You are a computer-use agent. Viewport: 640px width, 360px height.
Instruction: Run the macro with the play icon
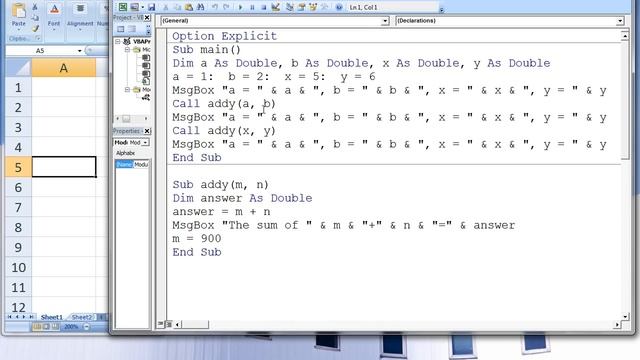click(240, 7)
